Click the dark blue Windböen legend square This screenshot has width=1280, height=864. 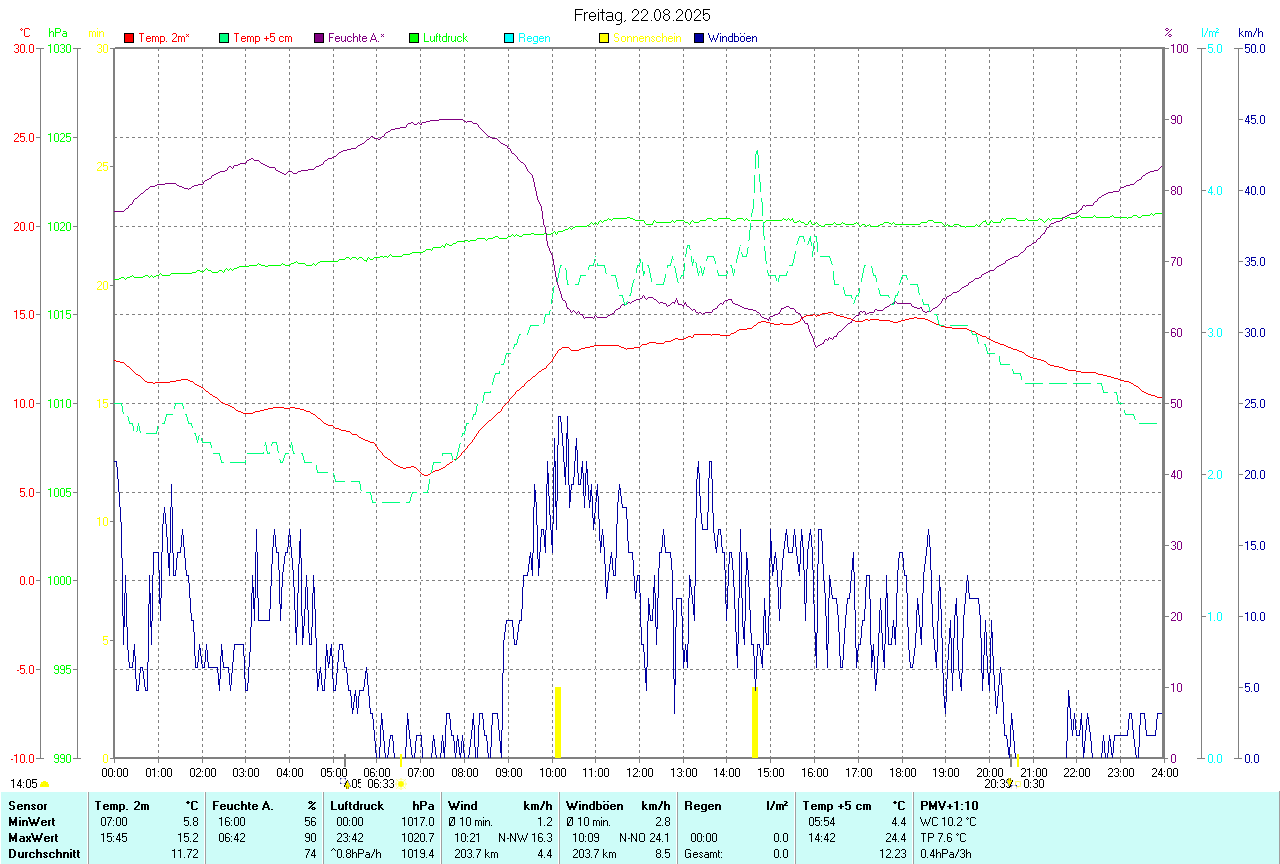coord(699,38)
